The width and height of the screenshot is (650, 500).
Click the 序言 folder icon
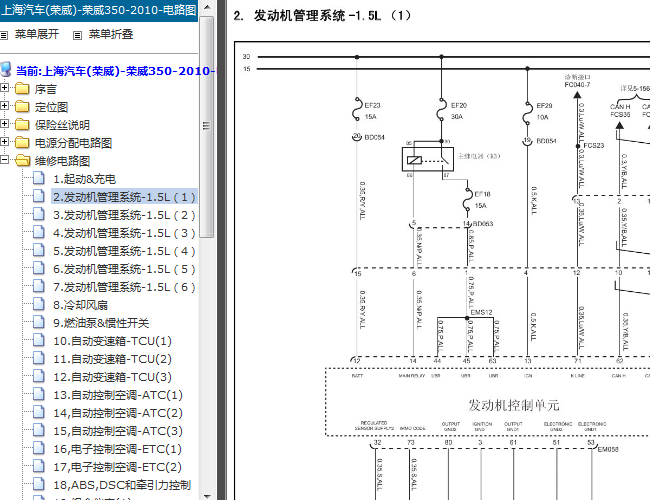[22, 89]
